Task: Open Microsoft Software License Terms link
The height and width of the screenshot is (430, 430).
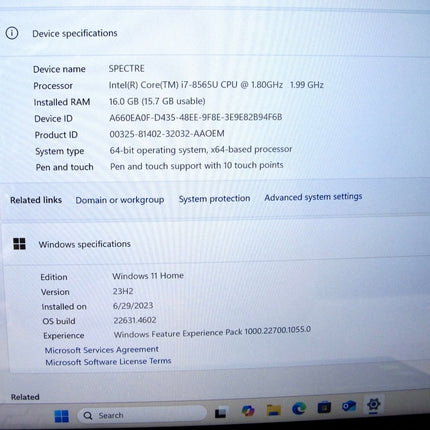Action: (108, 362)
